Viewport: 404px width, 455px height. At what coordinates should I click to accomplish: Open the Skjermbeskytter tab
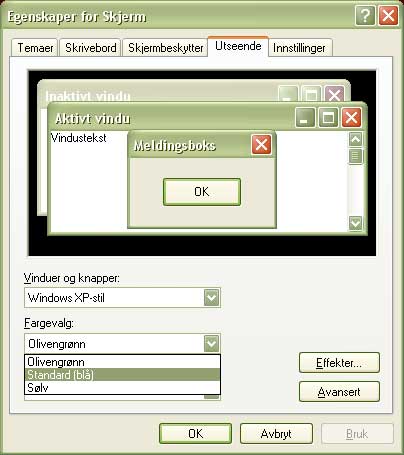166,48
